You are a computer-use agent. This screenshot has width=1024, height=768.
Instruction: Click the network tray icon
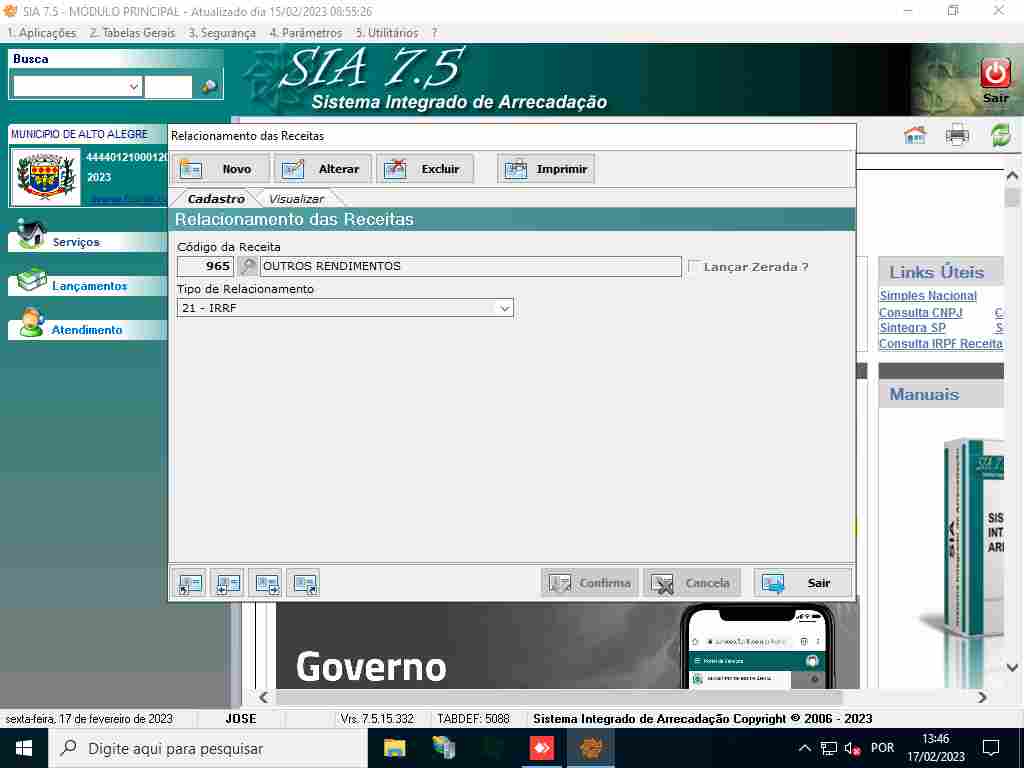pyautogui.click(x=828, y=748)
